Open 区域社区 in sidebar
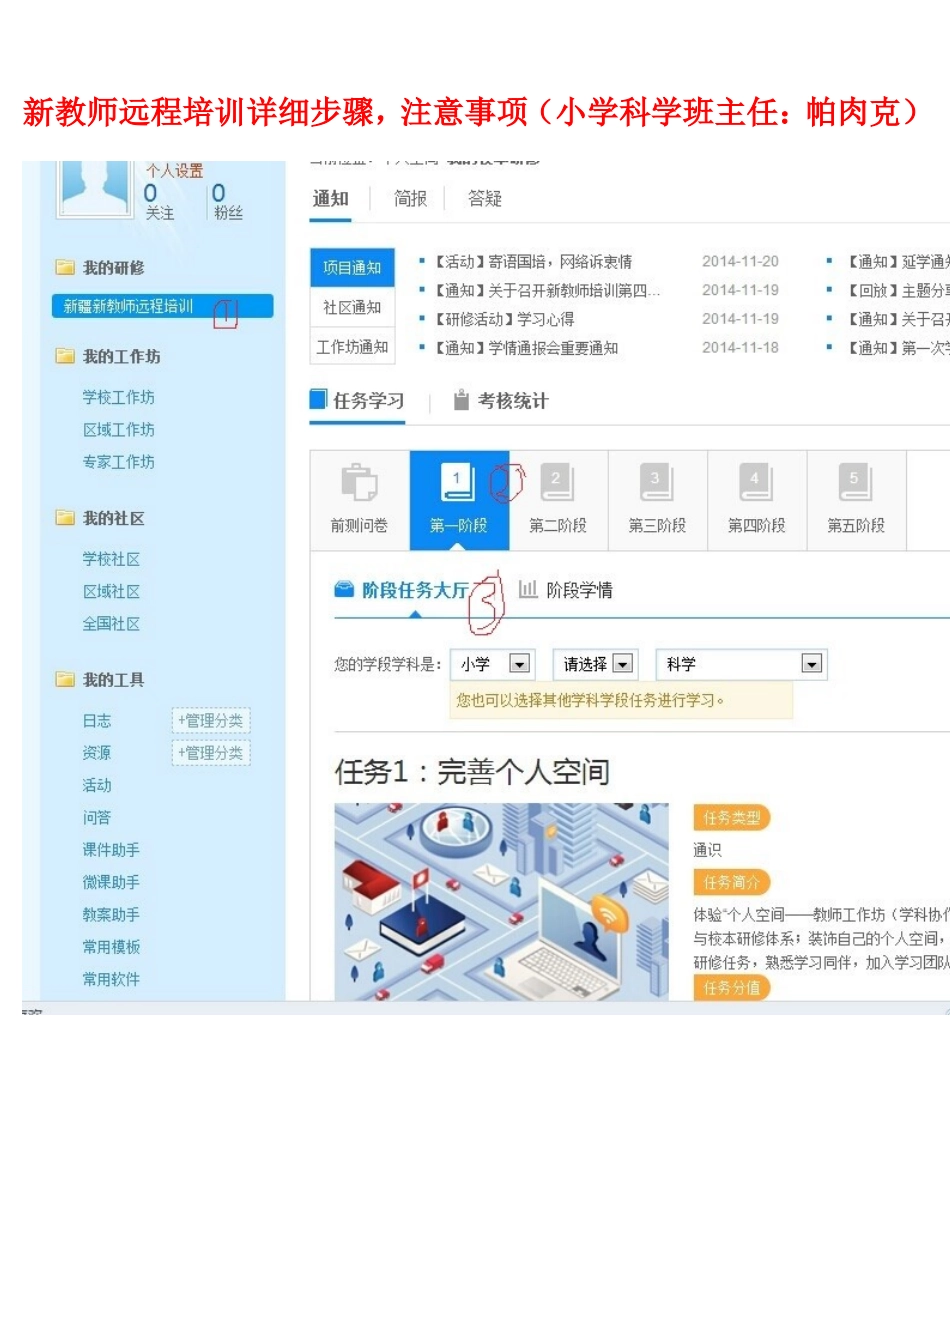Screen dimensions: 950x1344 (x=111, y=591)
